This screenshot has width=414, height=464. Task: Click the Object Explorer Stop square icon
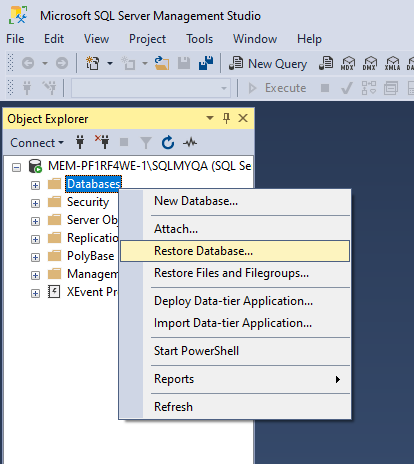coord(124,142)
